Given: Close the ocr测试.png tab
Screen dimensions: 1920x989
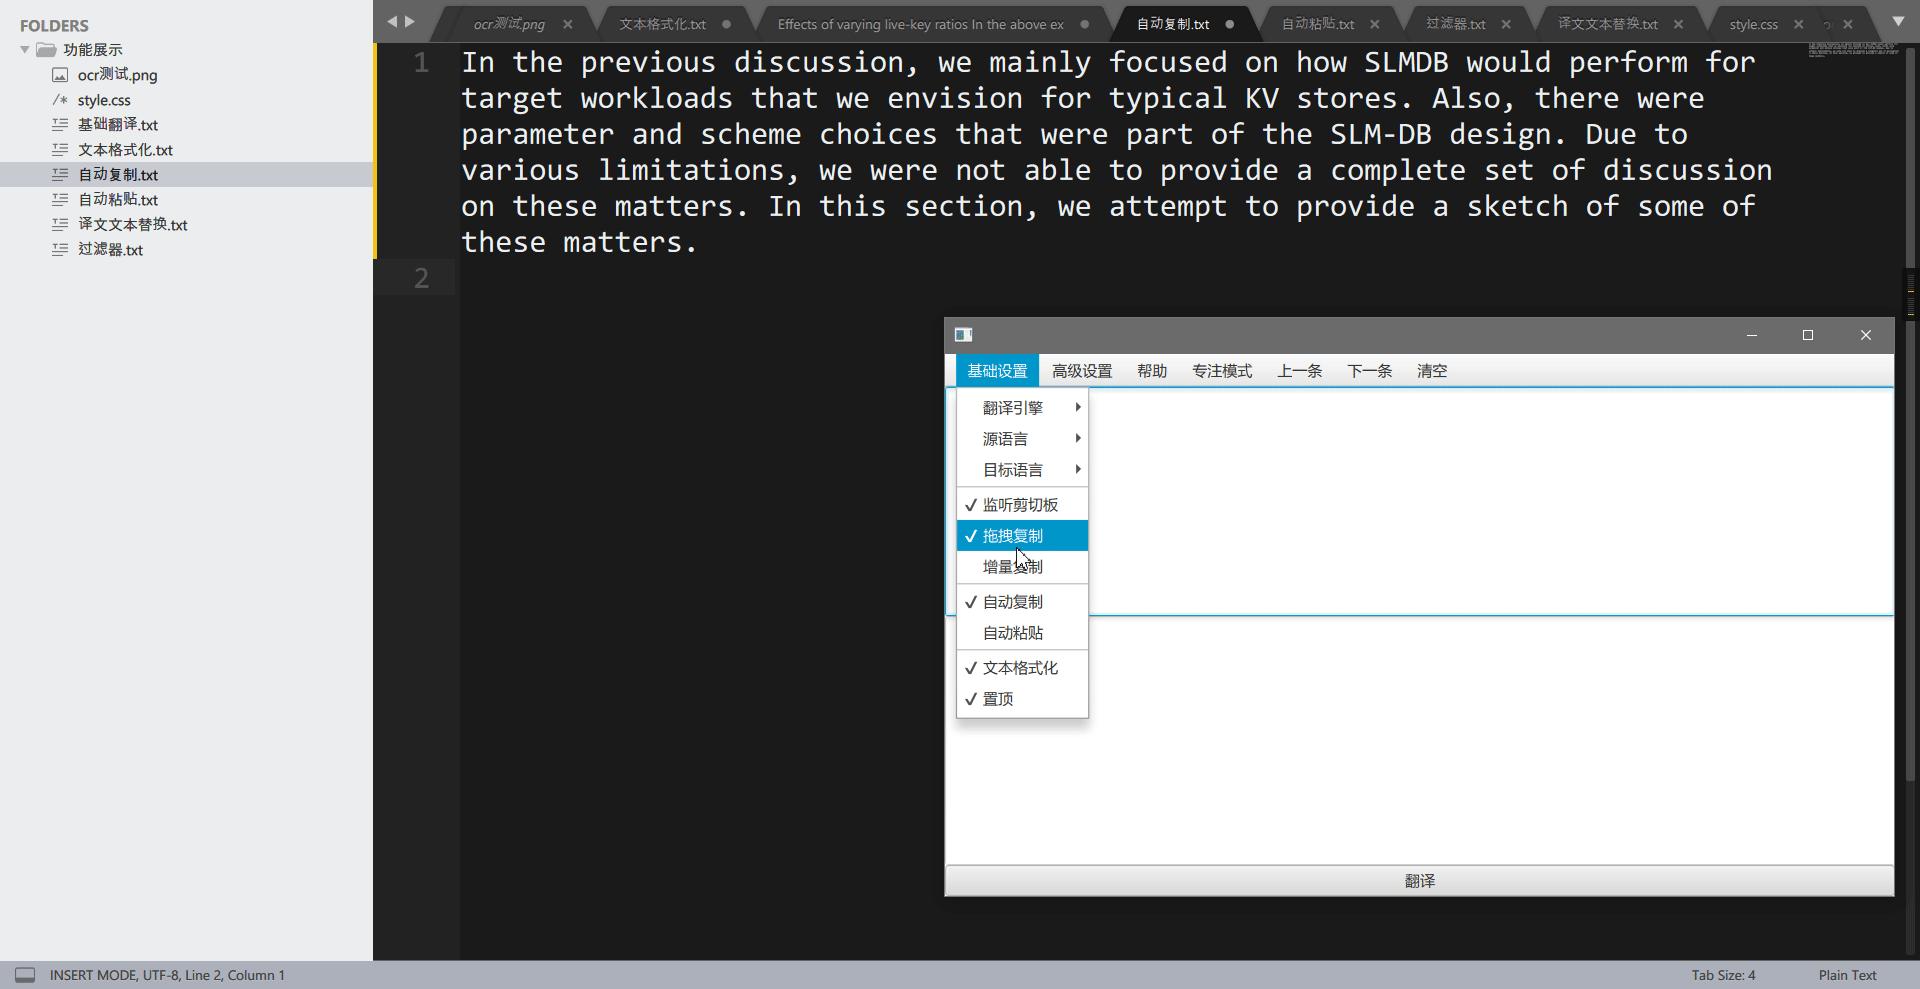Looking at the screenshot, I should pos(568,24).
